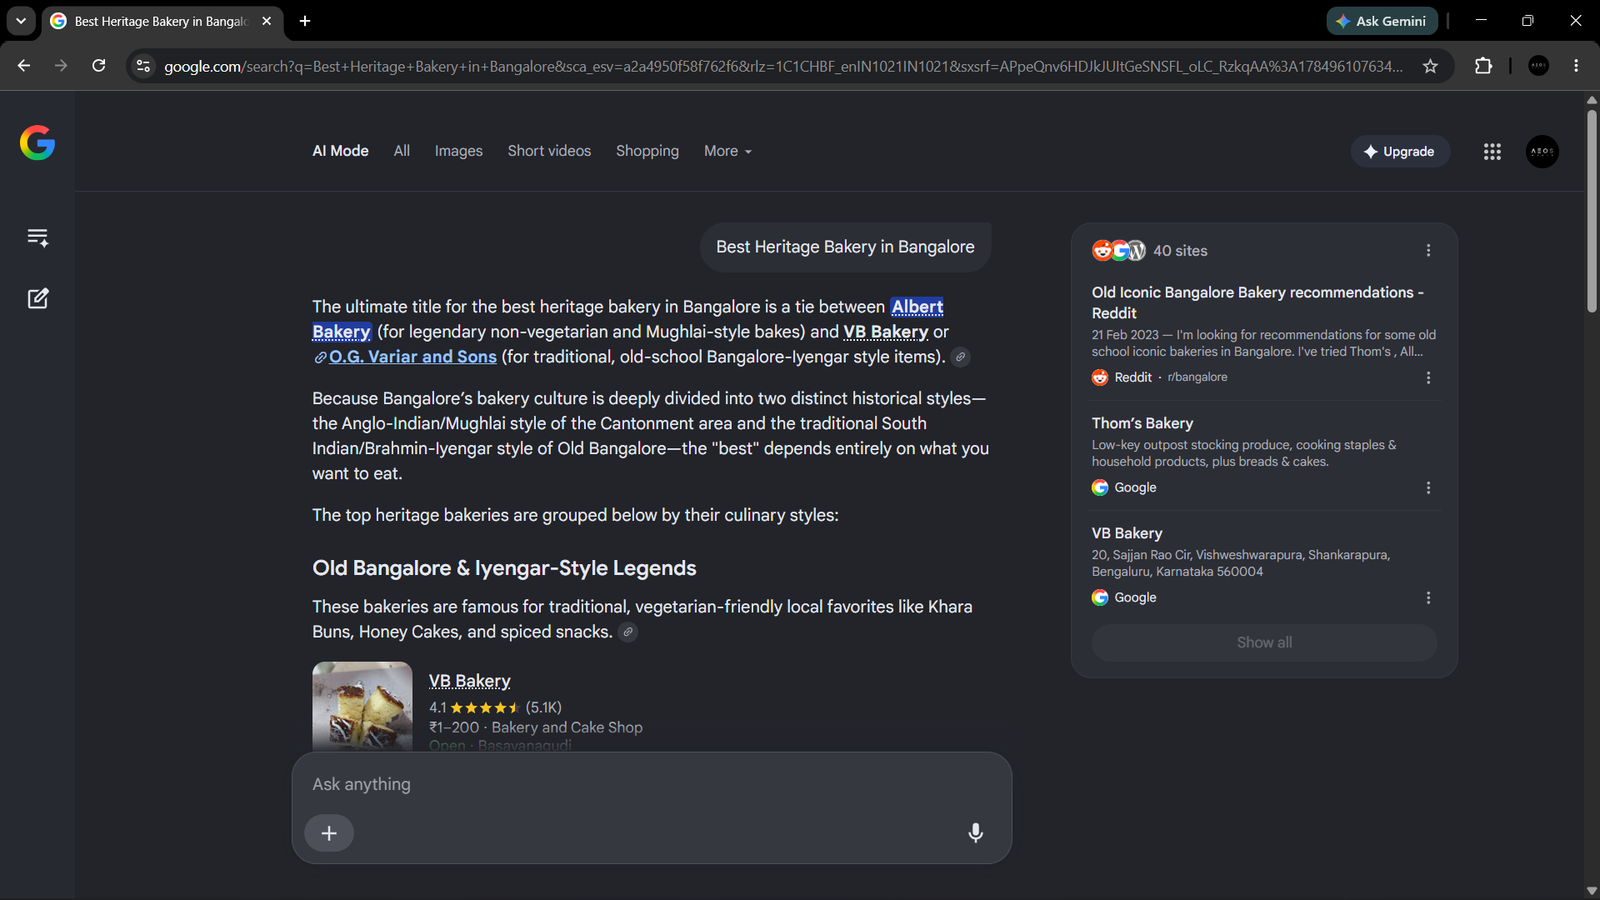Expand the More dropdown in search filters
Viewport: 1600px width, 900px height.
click(x=728, y=151)
